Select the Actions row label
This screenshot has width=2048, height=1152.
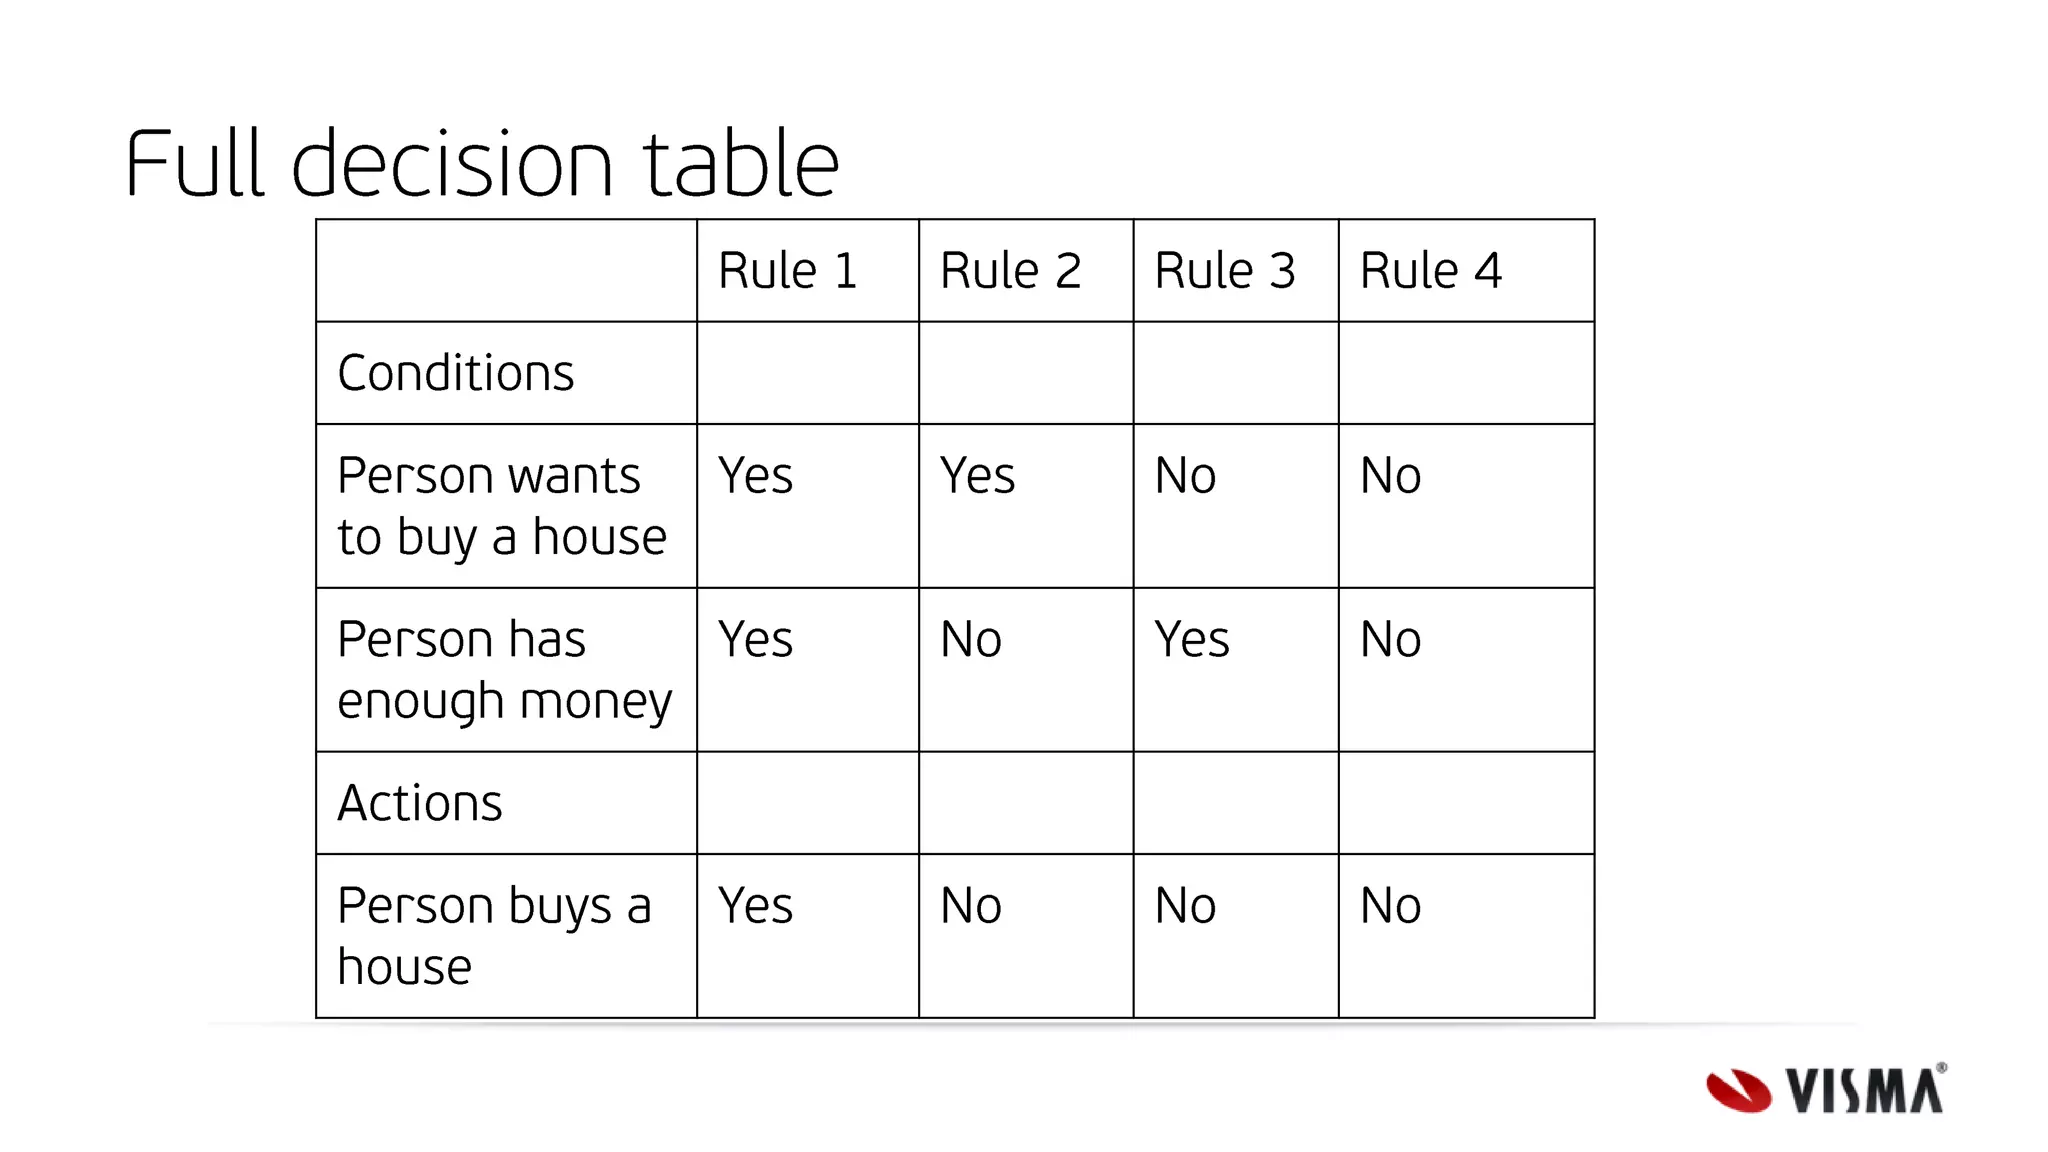click(x=420, y=803)
